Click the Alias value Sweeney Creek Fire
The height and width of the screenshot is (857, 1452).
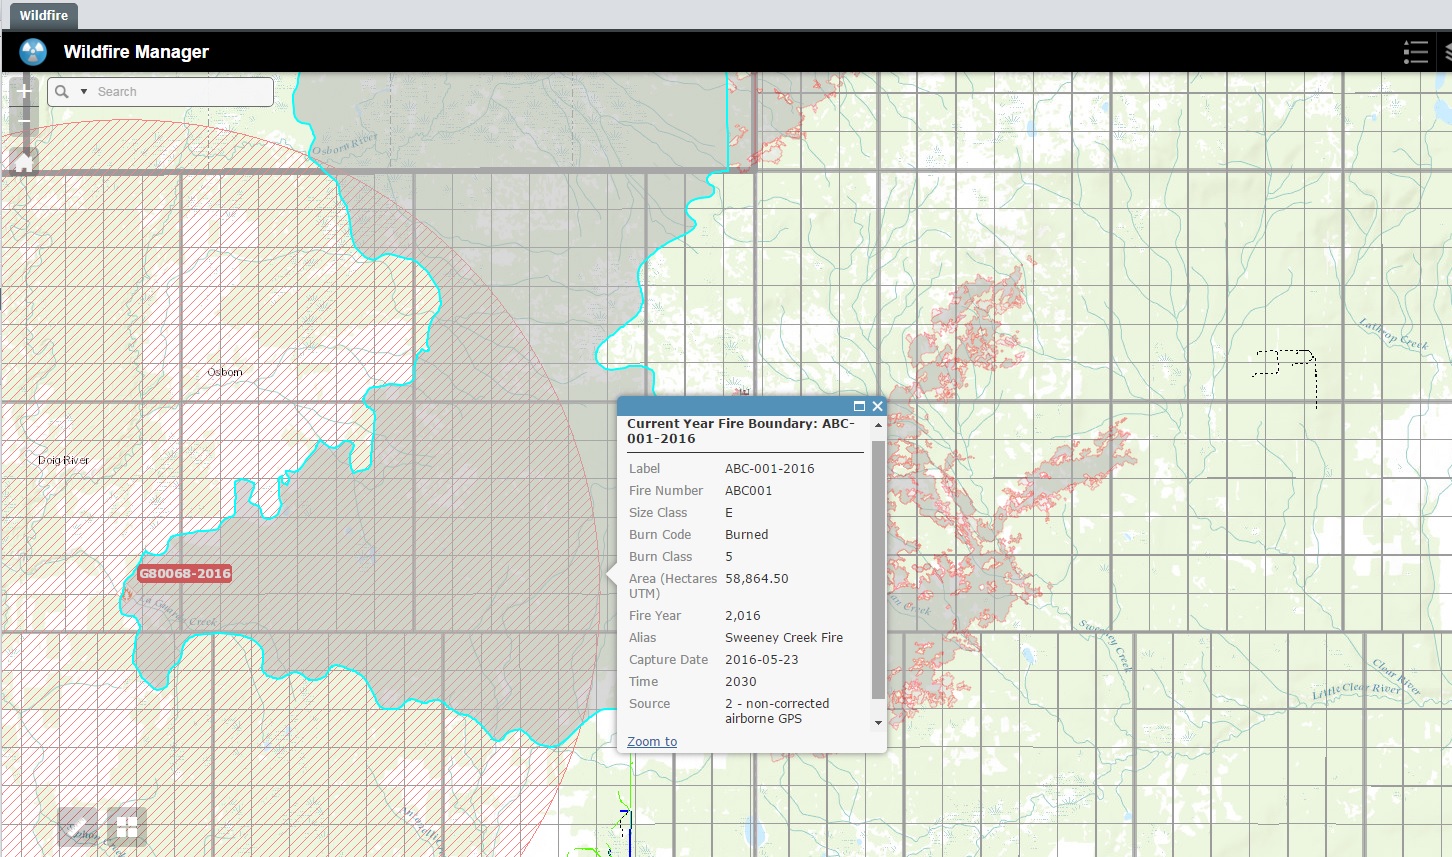[x=784, y=637]
